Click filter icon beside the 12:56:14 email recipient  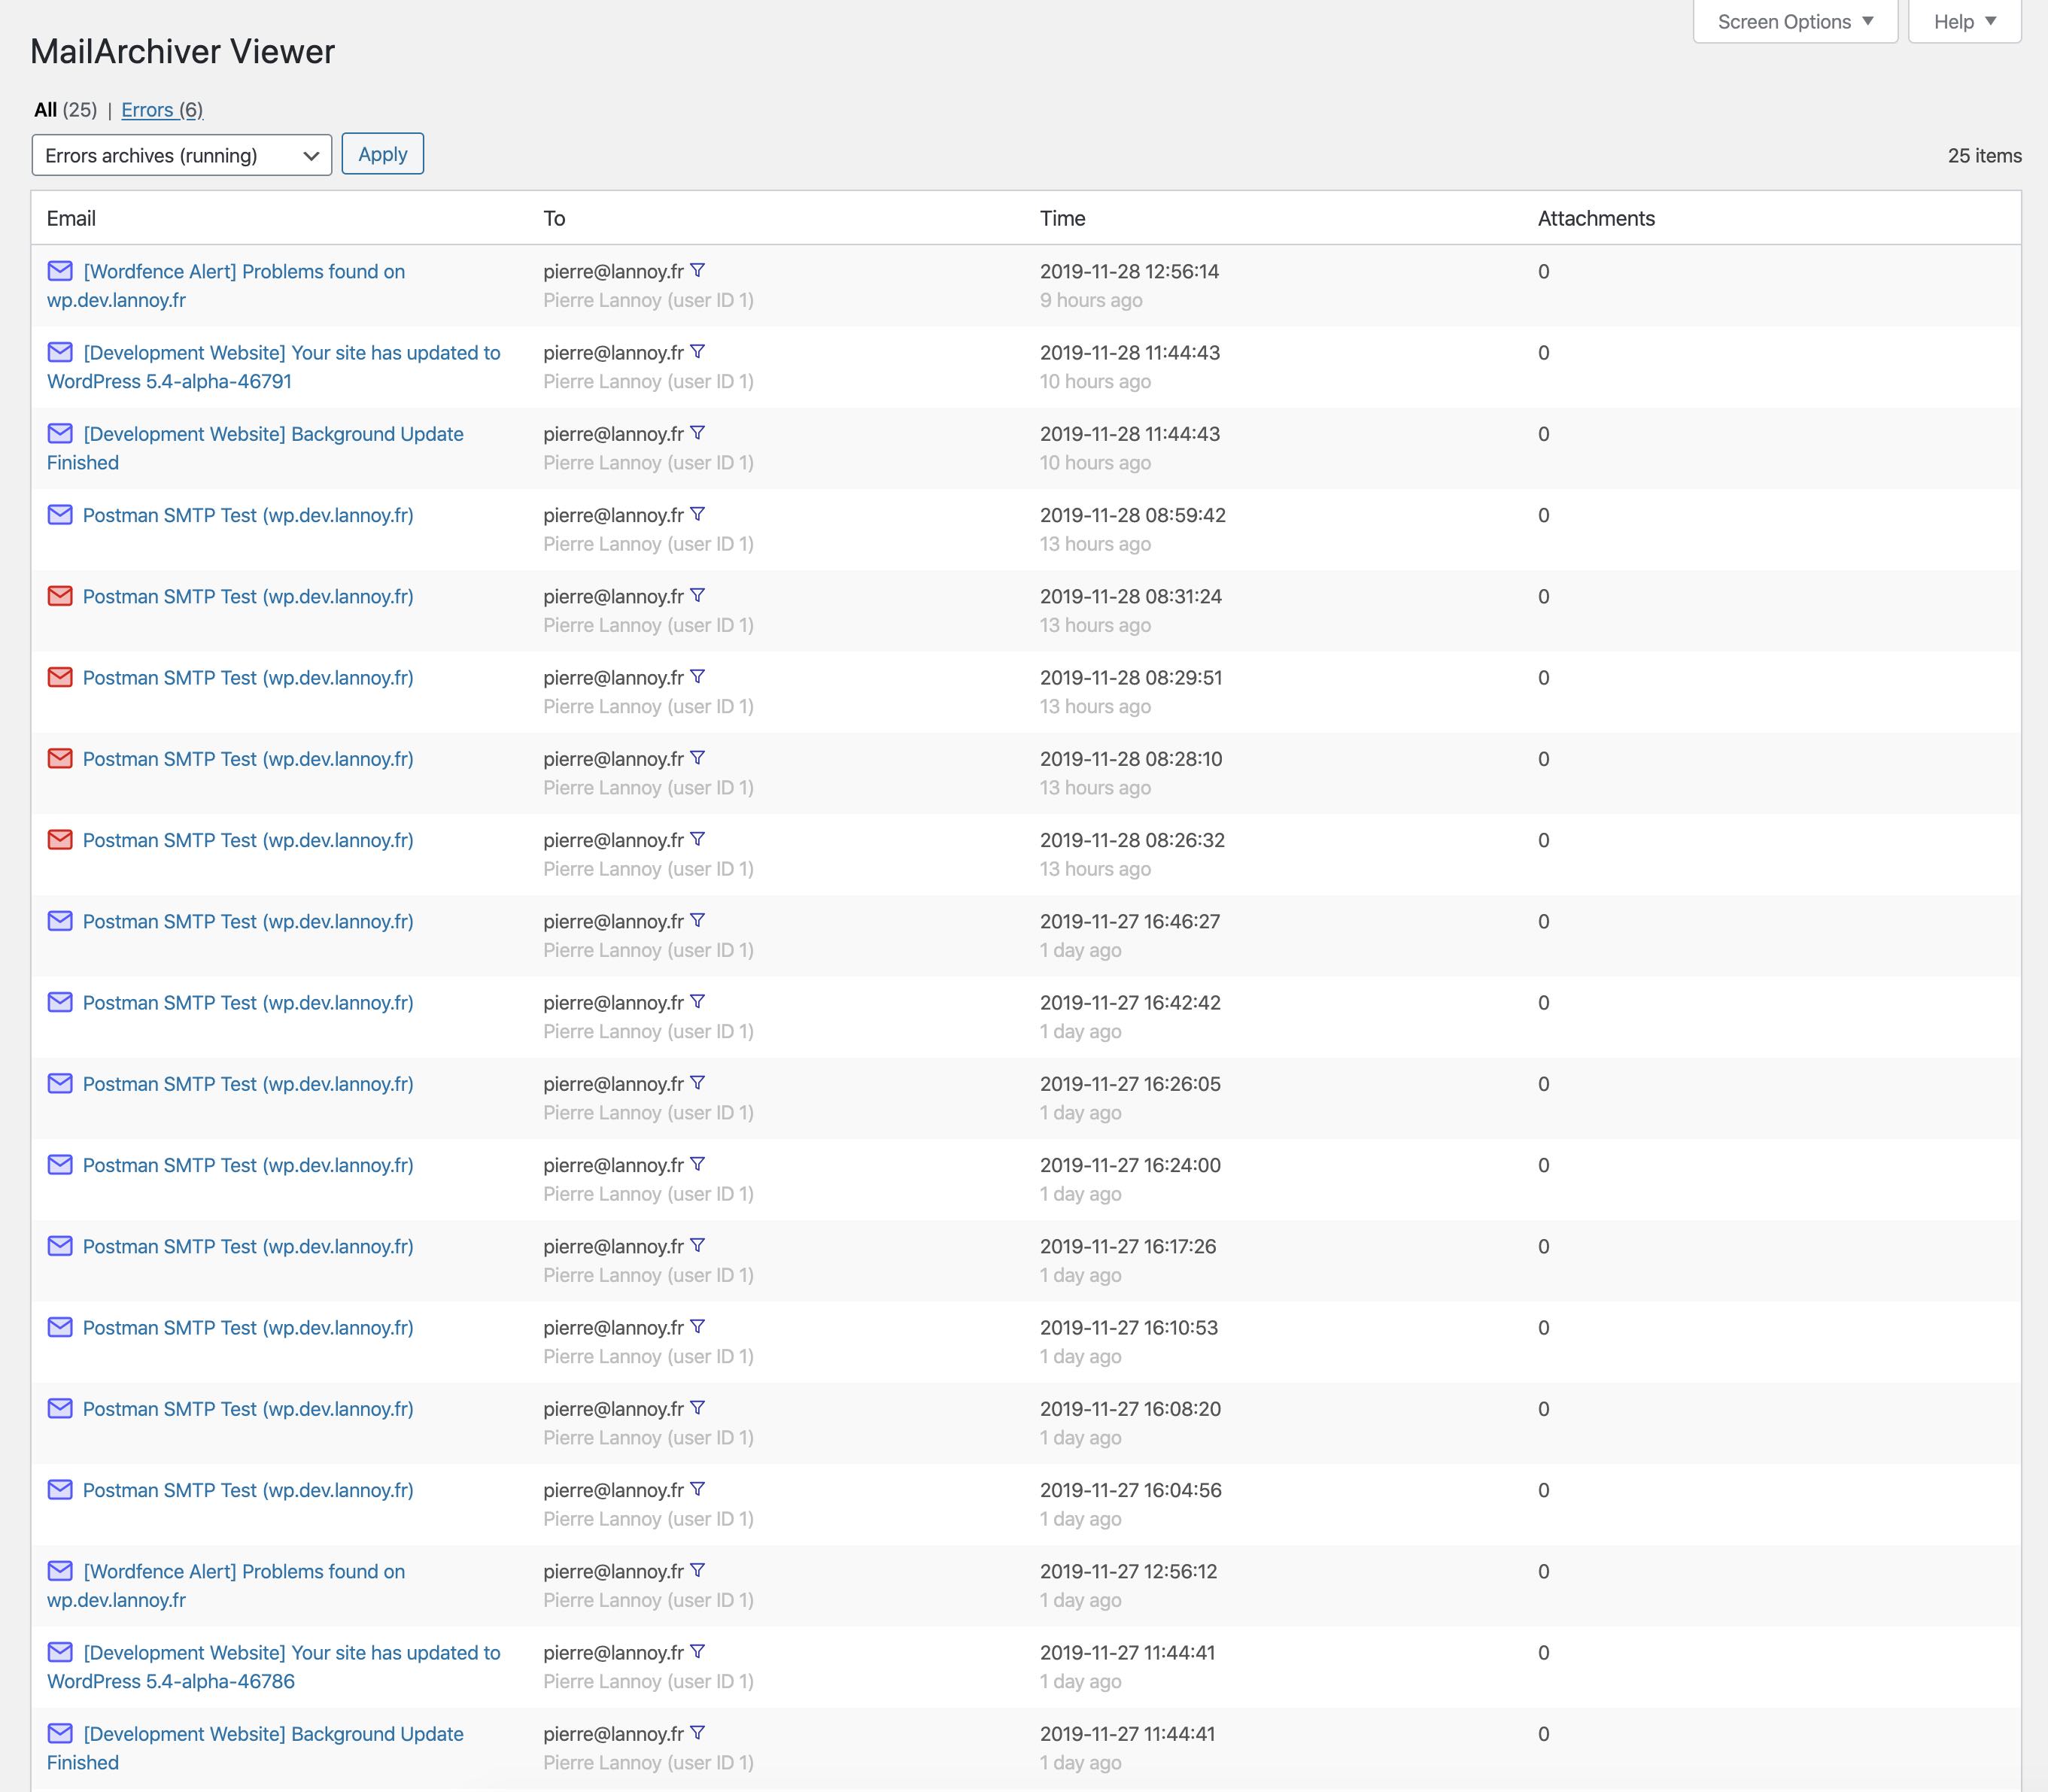(x=698, y=270)
